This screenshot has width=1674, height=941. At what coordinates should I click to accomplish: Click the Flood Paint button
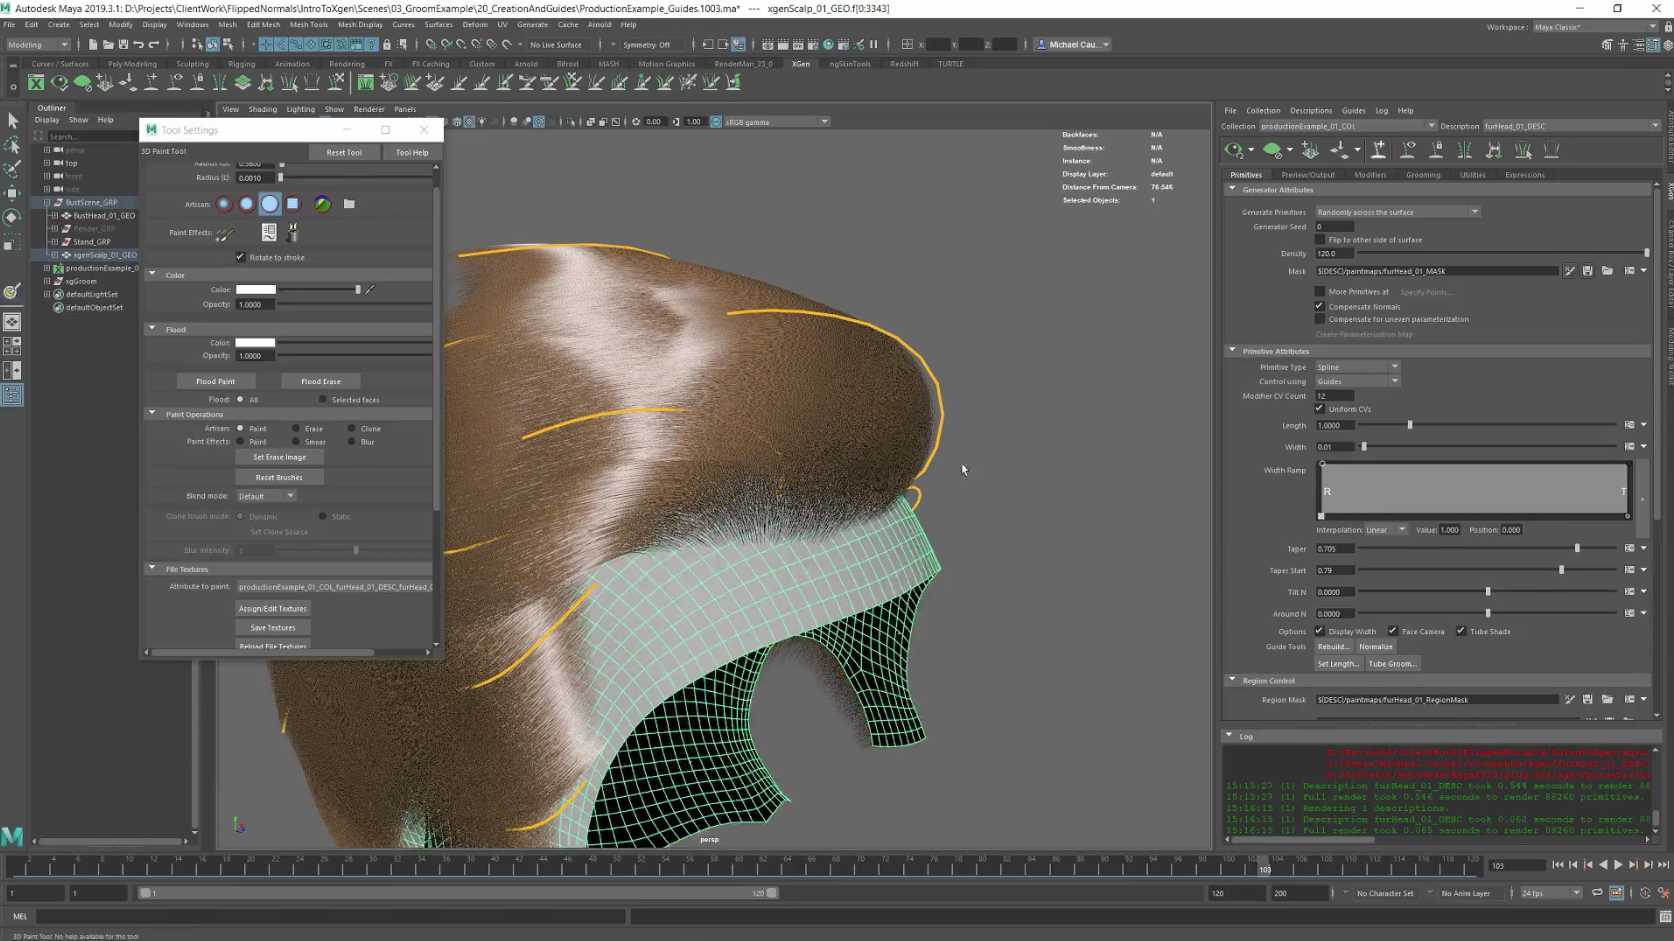215,381
